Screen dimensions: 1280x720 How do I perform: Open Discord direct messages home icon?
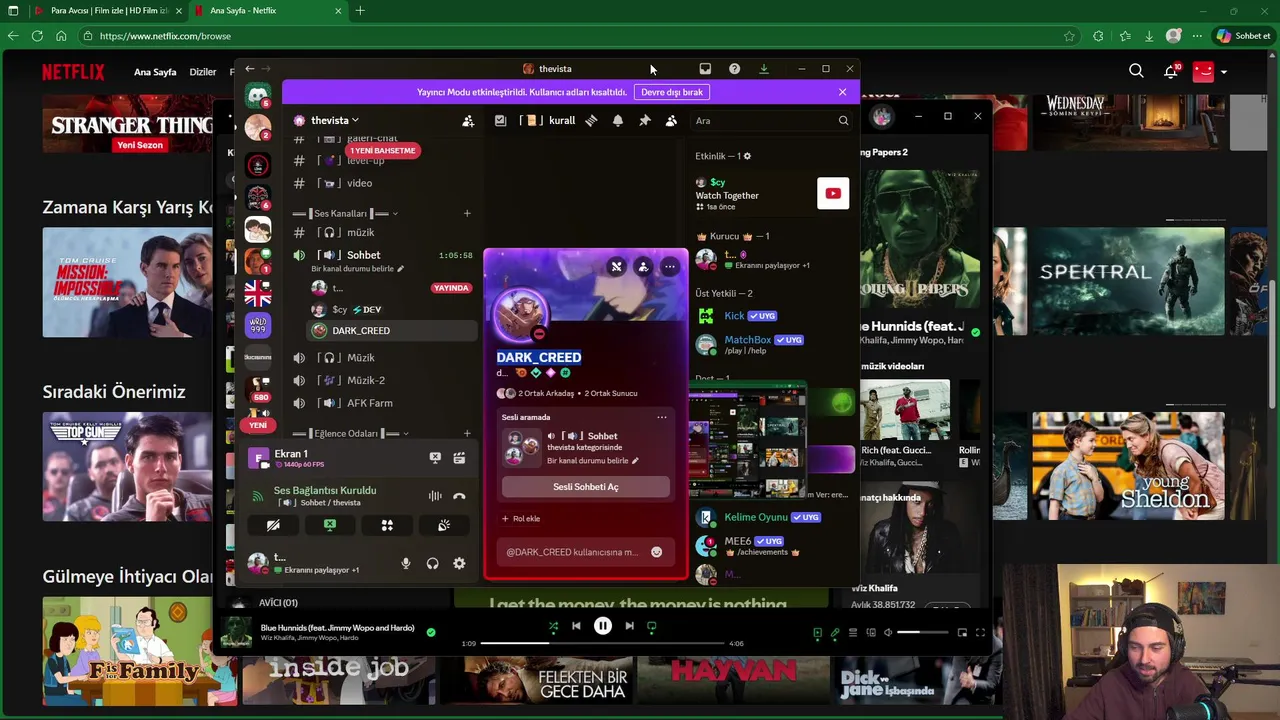[x=258, y=96]
